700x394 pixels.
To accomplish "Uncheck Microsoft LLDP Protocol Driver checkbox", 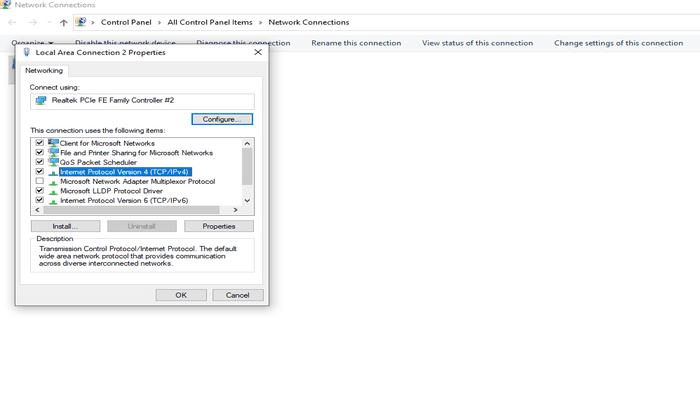I will click(40, 191).
